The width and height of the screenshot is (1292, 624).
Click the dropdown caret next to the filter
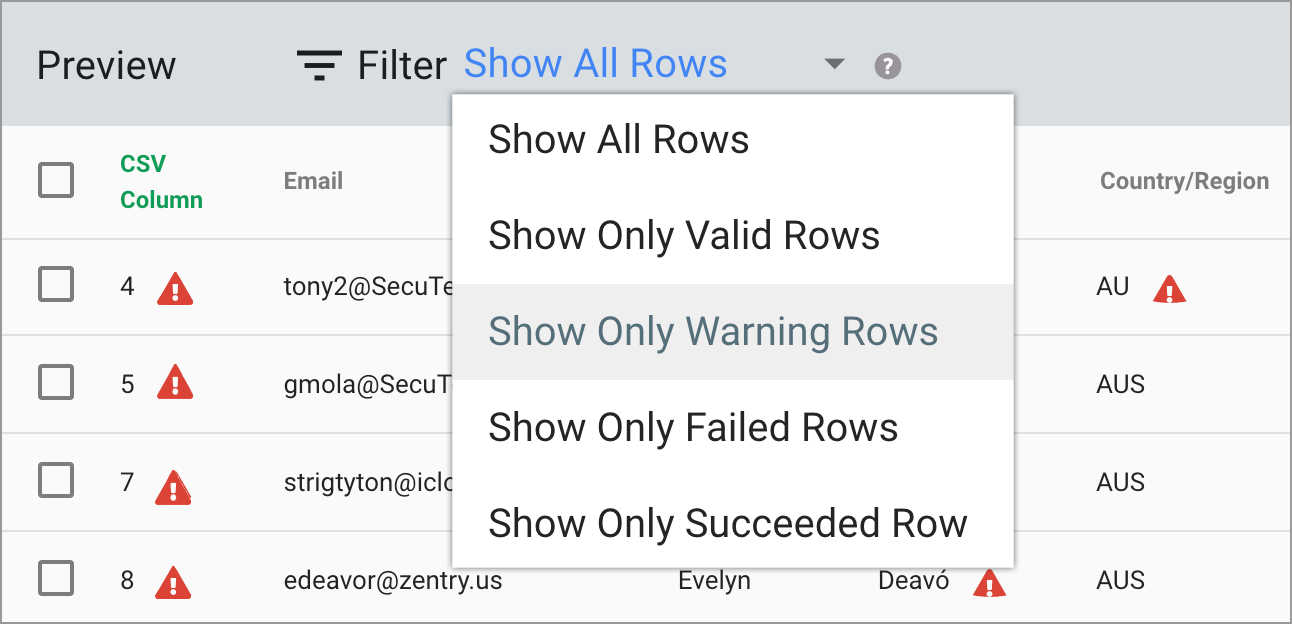[x=833, y=63]
